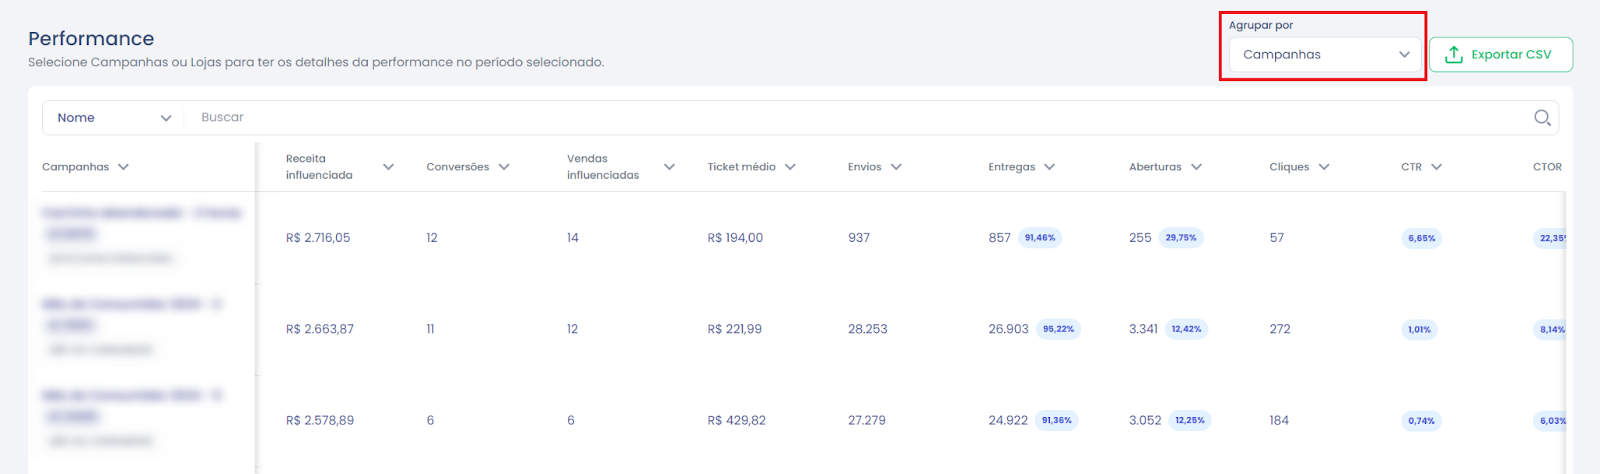This screenshot has height=474, width=1600.
Task: Open the Agrupar por Campanhas dropdown
Action: [x=1324, y=54]
